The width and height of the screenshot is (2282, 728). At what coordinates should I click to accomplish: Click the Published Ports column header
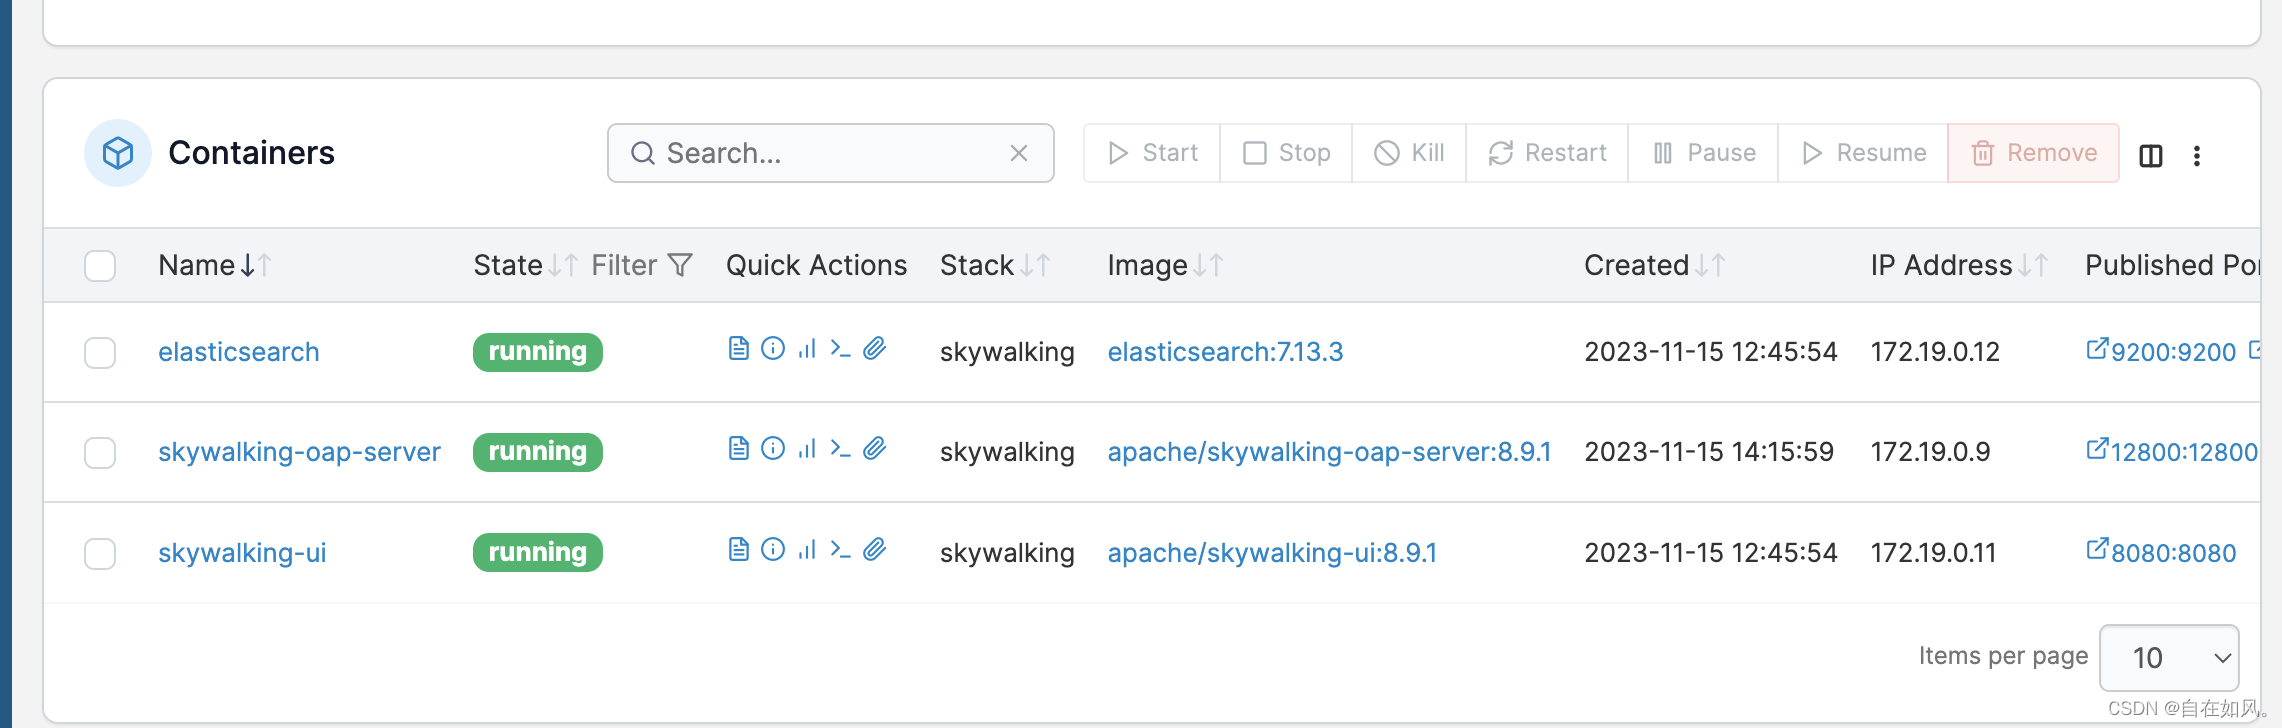point(2172,265)
